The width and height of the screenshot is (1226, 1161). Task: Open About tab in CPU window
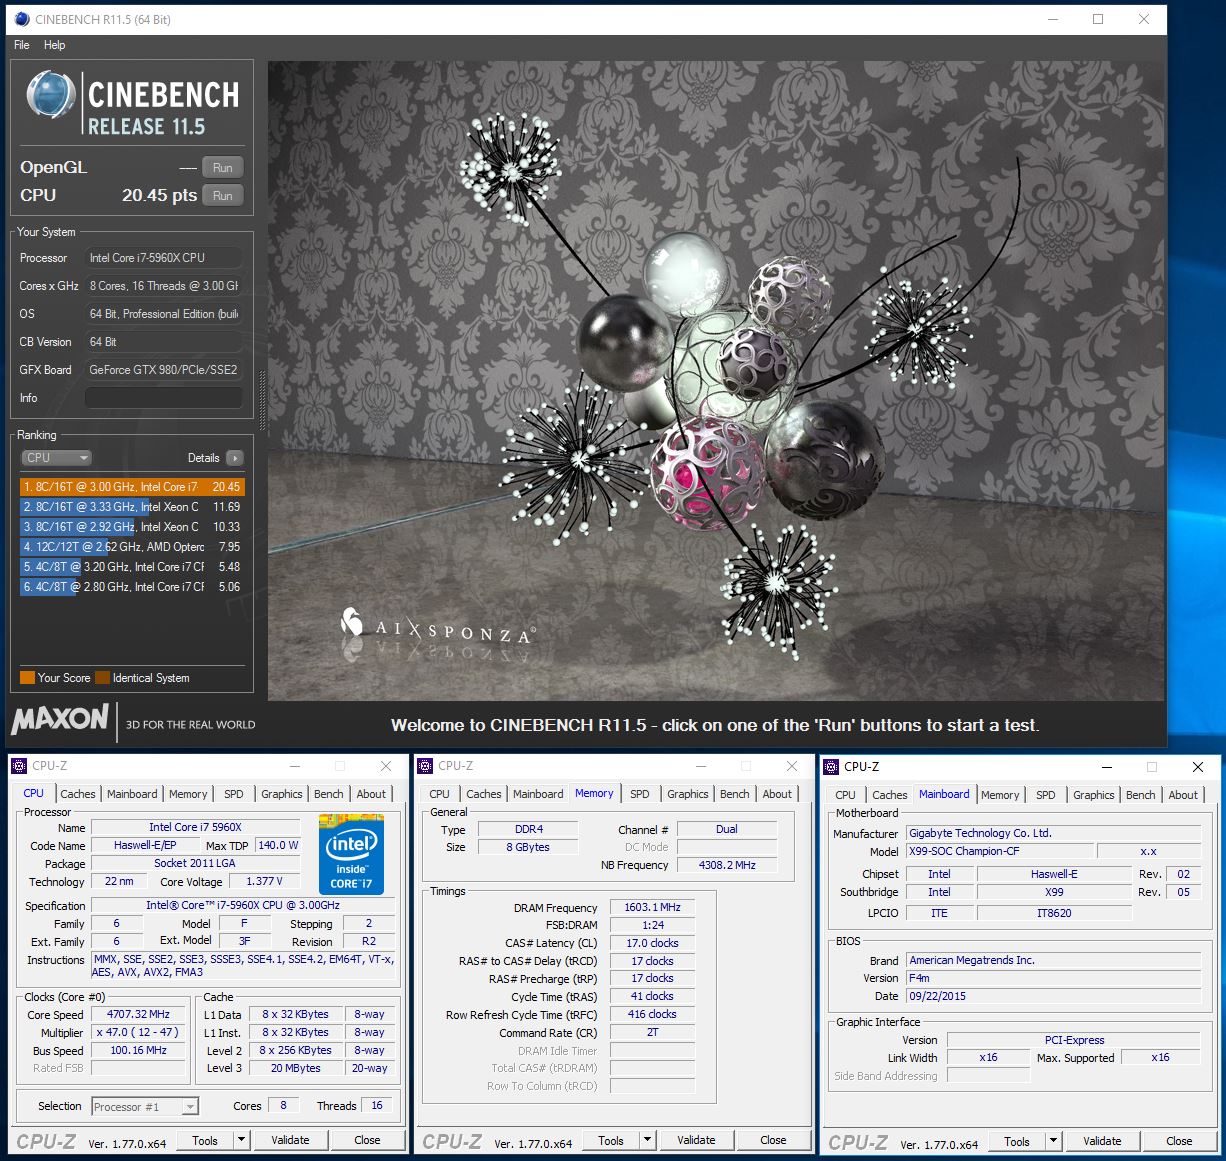click(372, 794)
